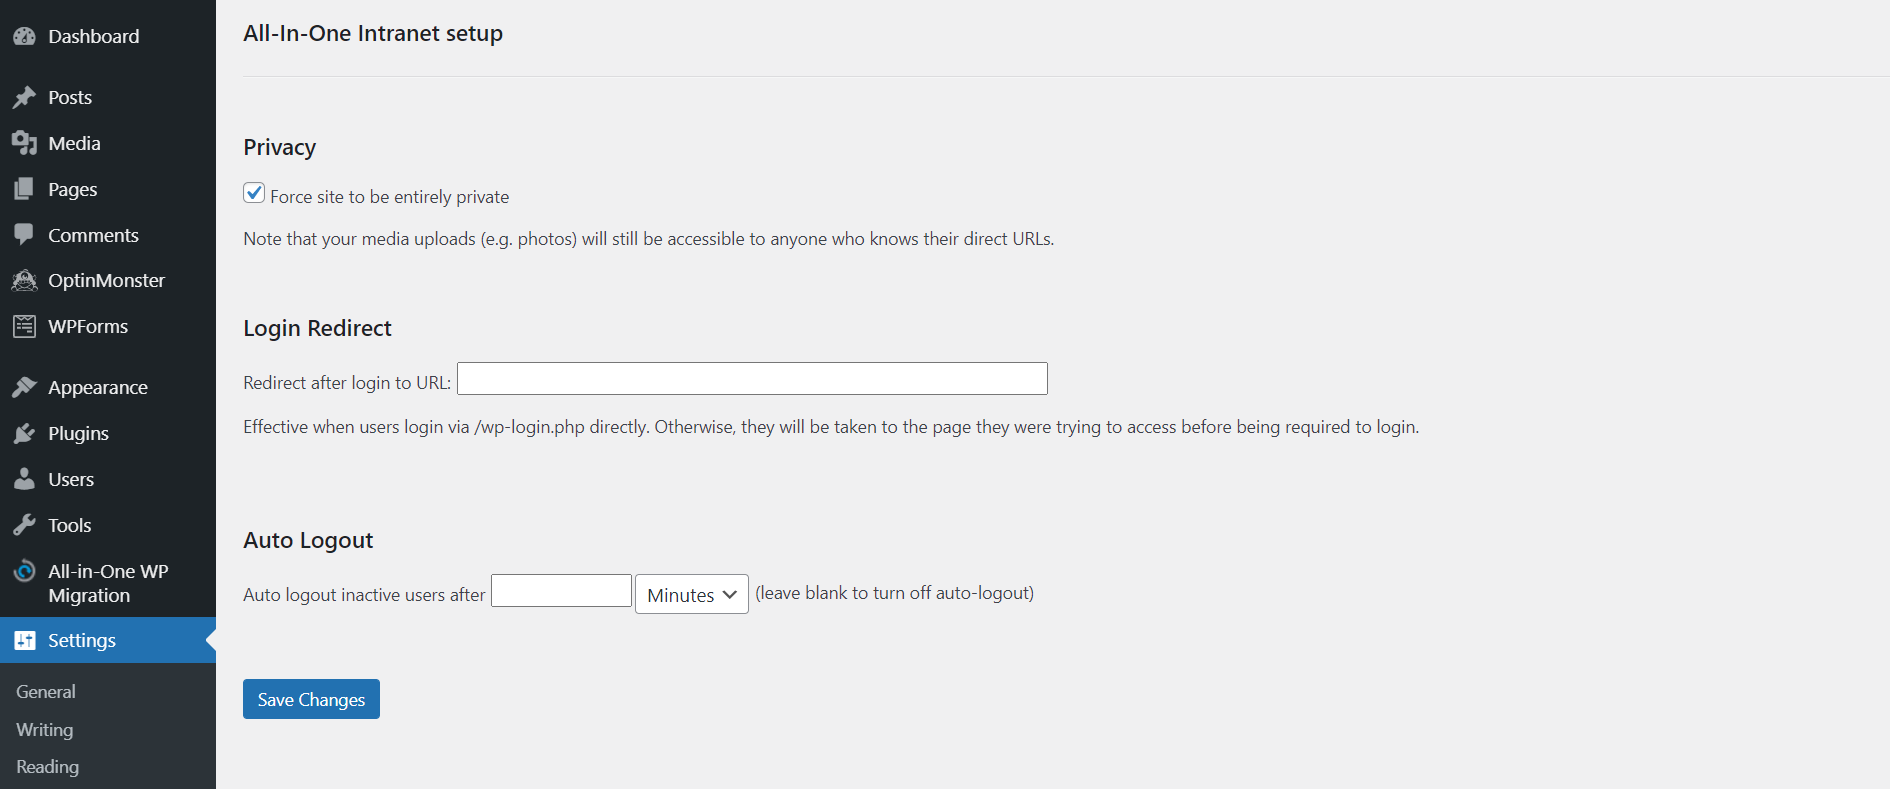Viewport: 1890px width, 789px height.
Task: Click the Comments speech bubble icon
Action: [x=24, y=235]
